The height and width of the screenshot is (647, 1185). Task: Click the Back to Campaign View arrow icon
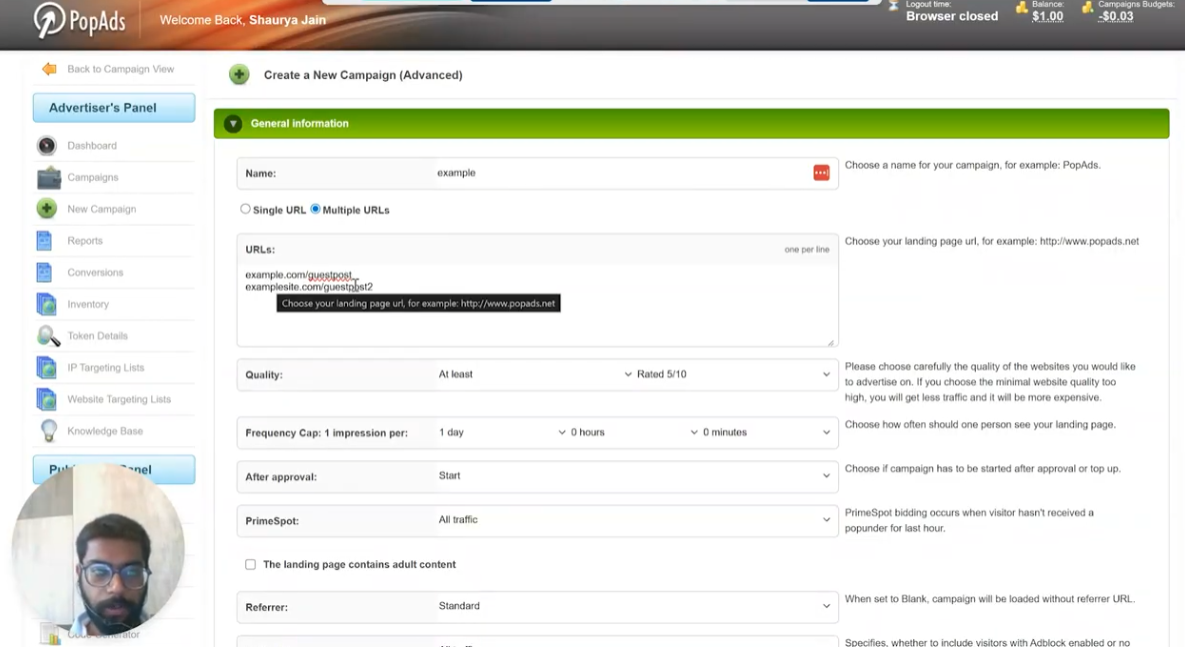point(49,69)
